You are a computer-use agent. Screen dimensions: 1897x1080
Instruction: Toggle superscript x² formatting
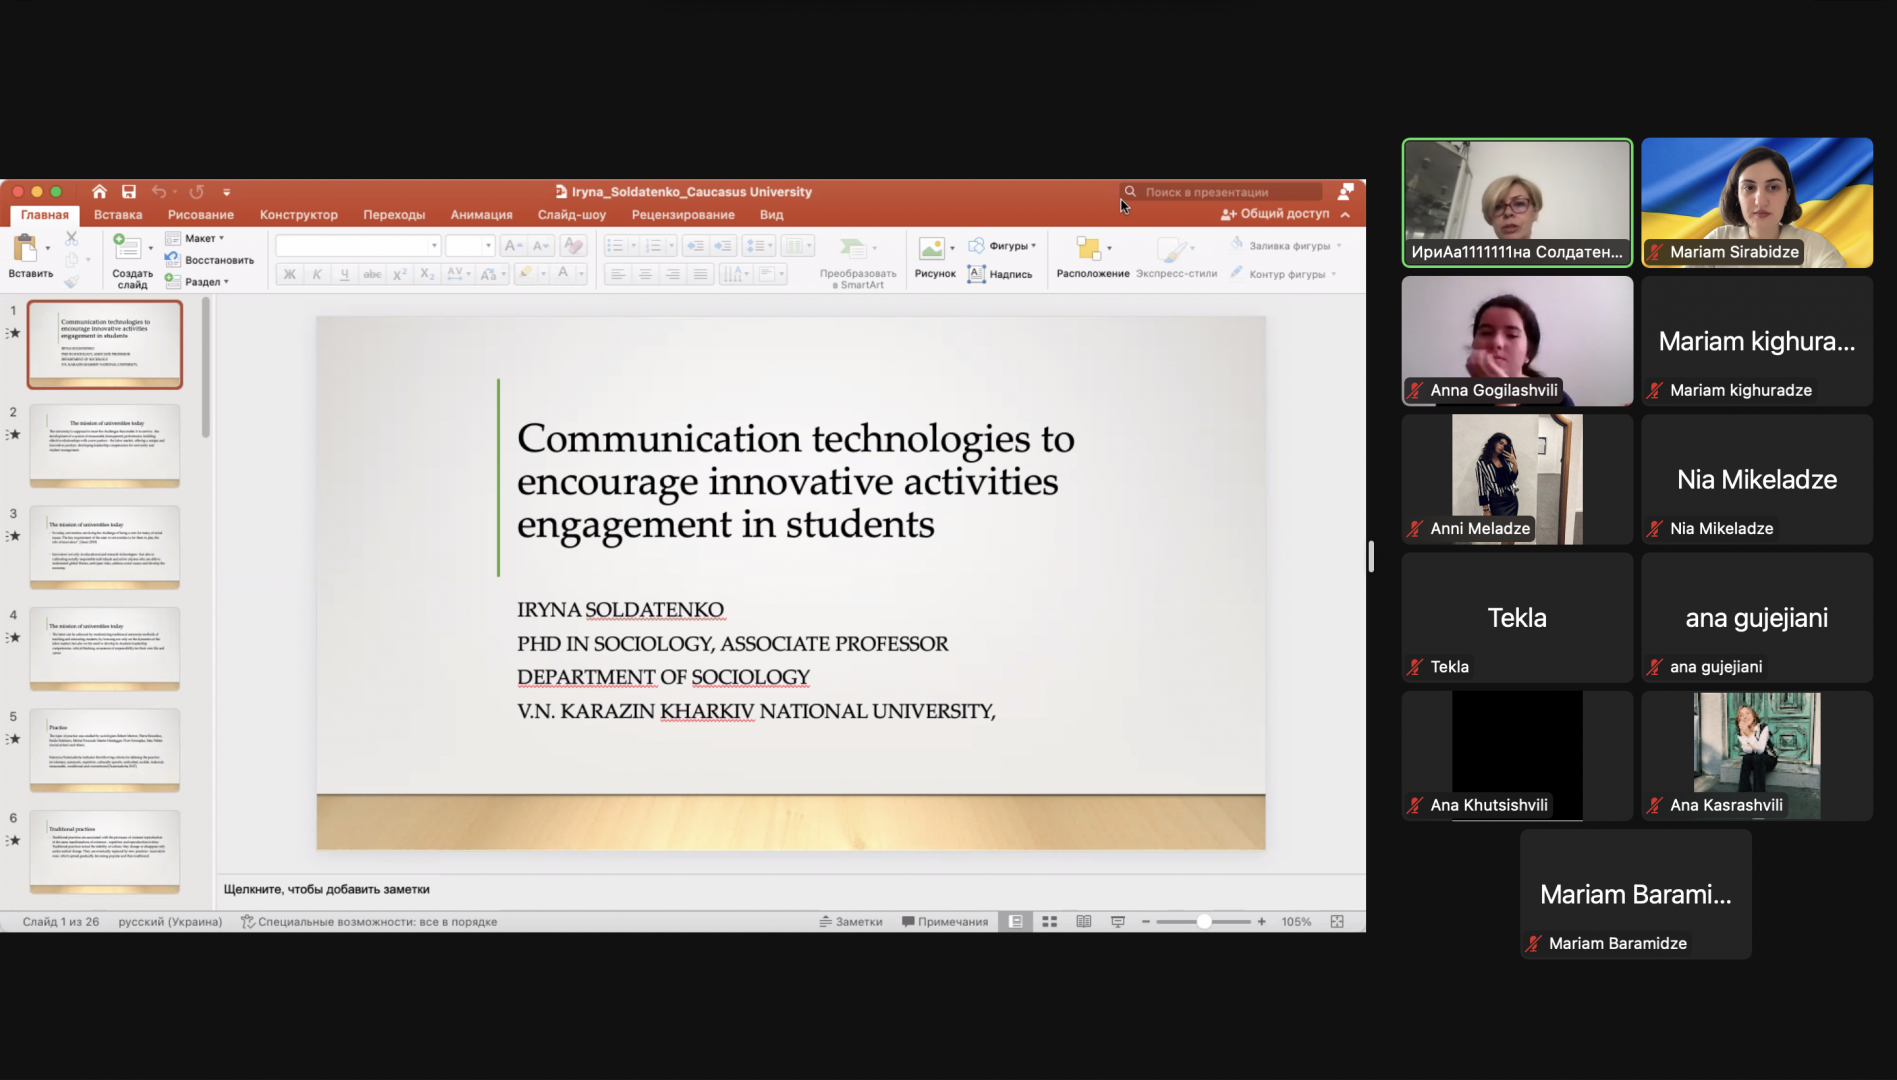click(x=399, y=274)
